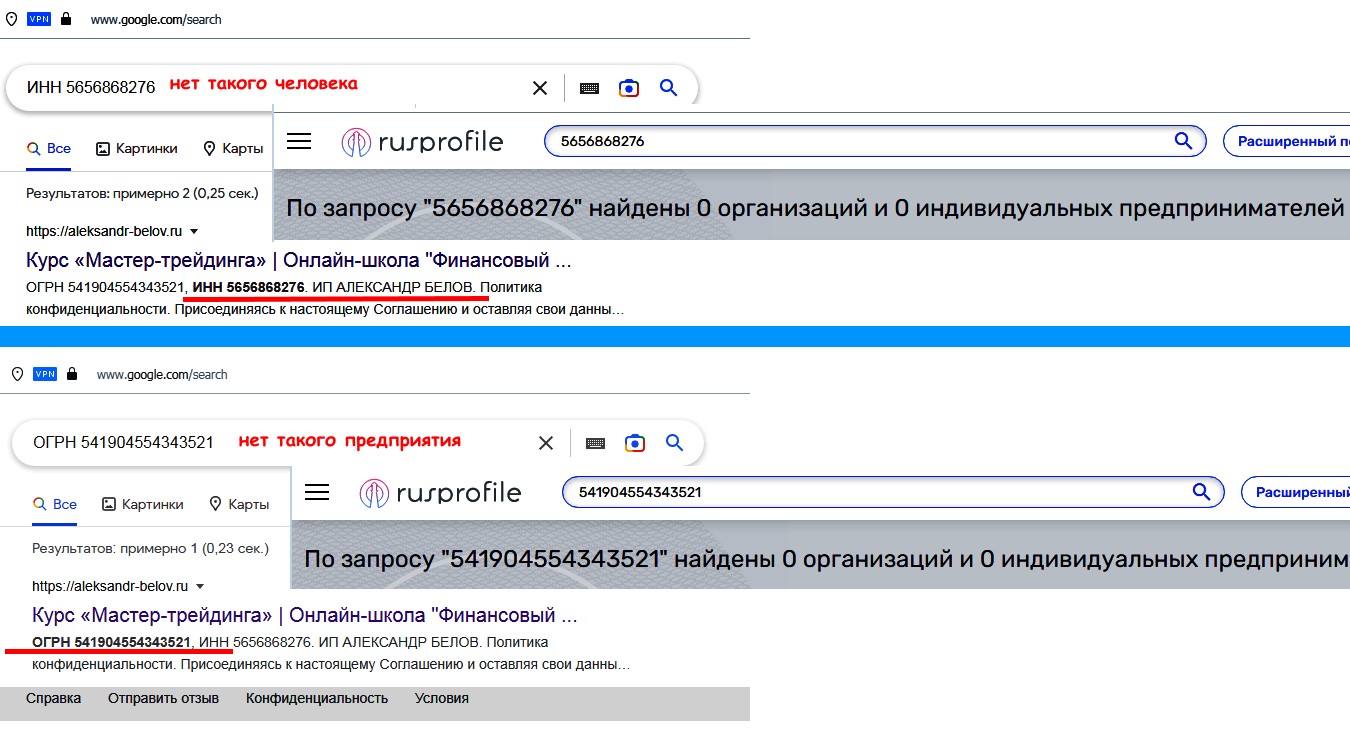Open rusprofile hamburger menu beside 5656868276 search
The image size is (1350, 750).
(299, 141)
